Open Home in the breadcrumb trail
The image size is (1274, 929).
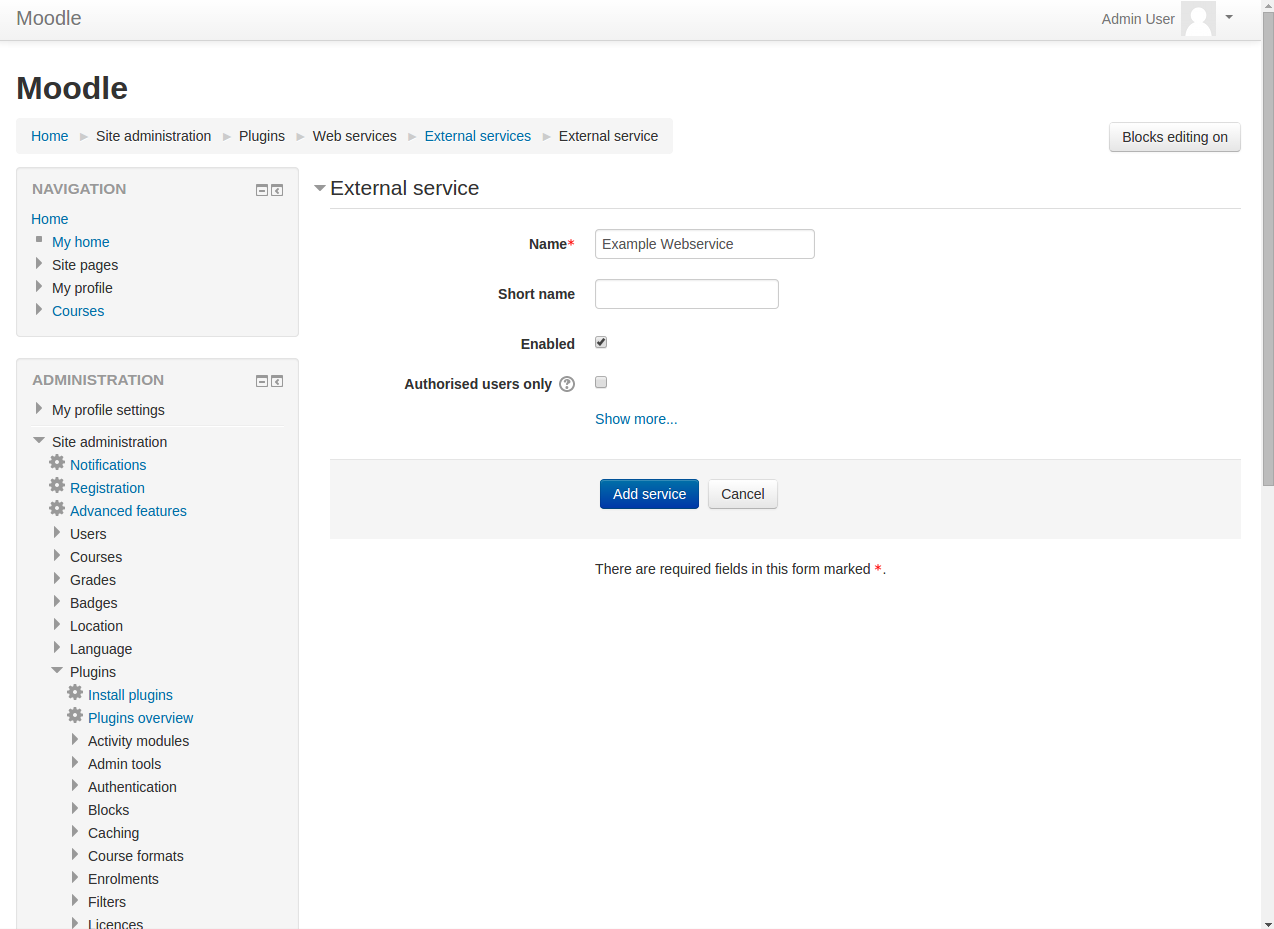[50, 136]
